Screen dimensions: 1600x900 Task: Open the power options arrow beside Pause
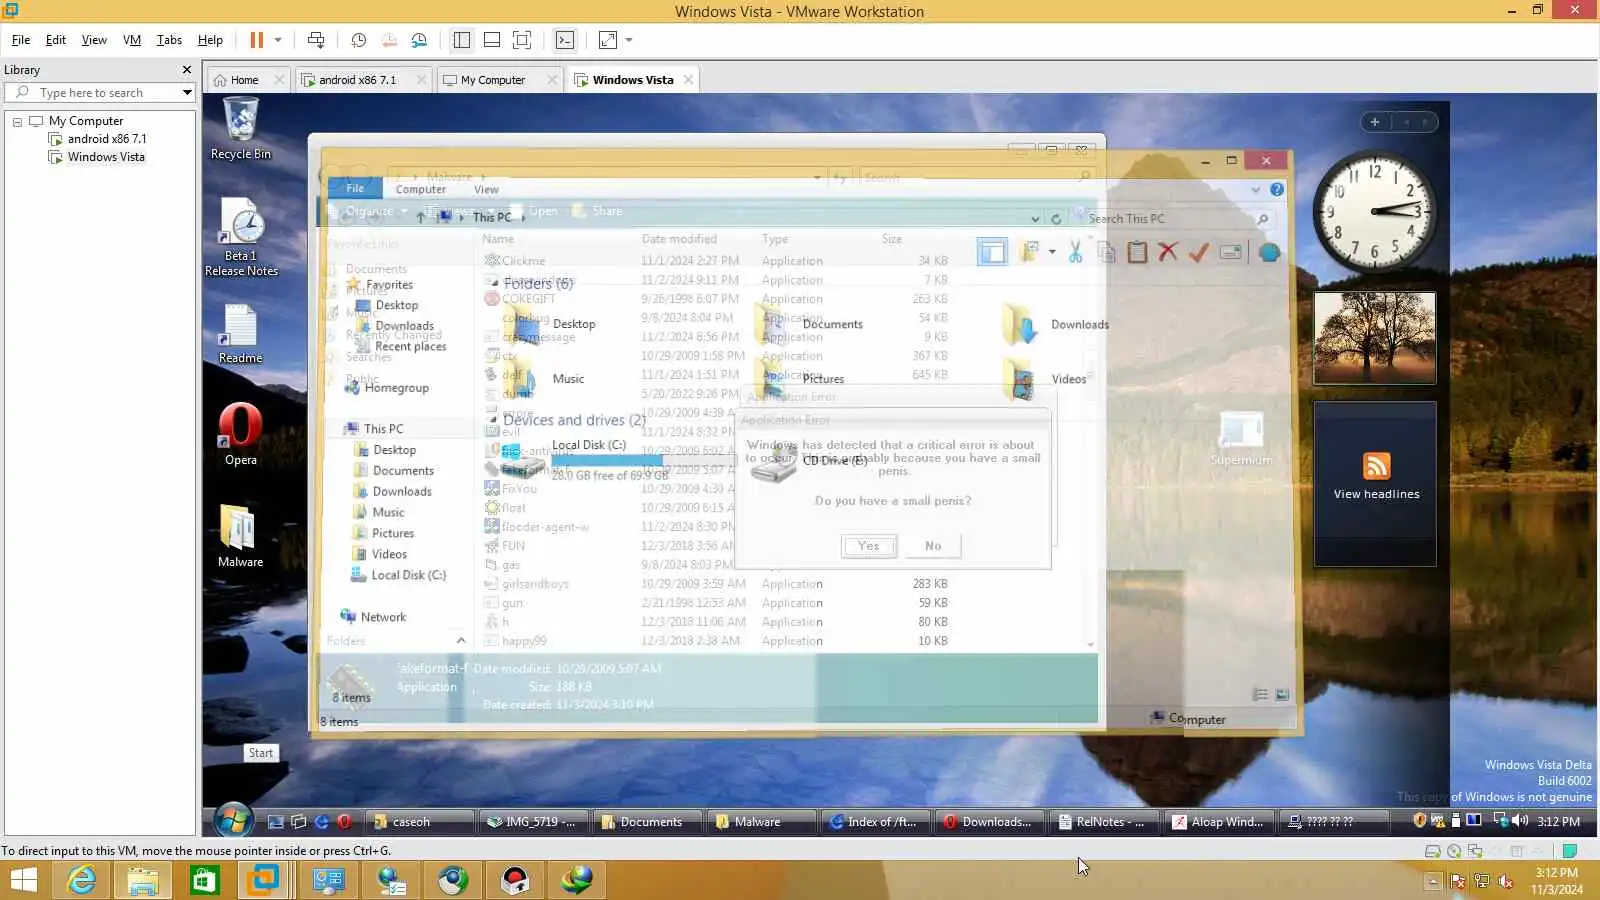(278, 40)
